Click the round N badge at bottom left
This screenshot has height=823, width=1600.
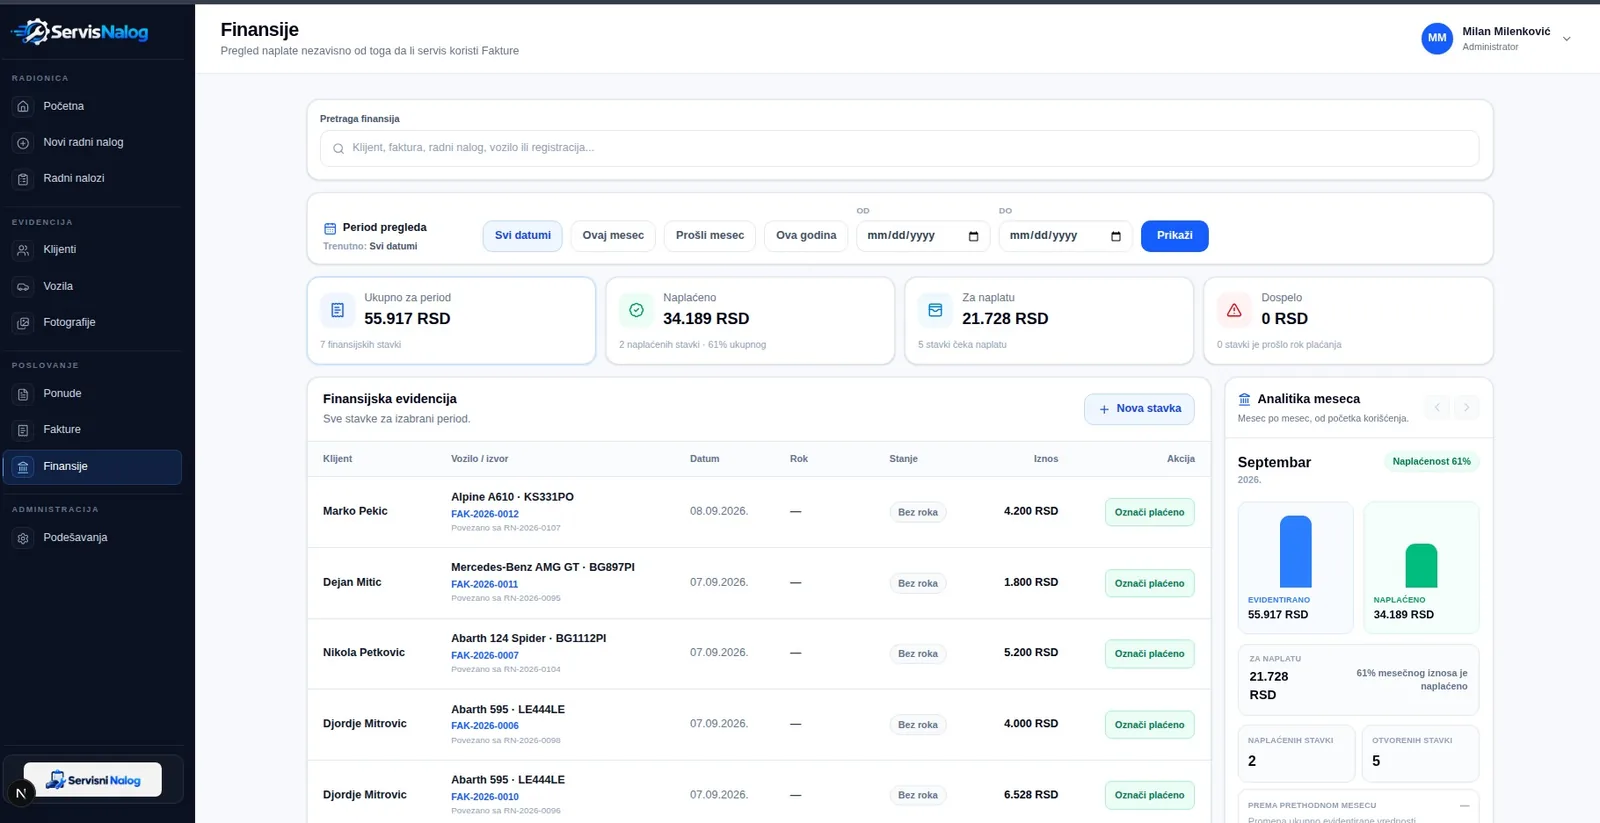[x=21, y=793]
